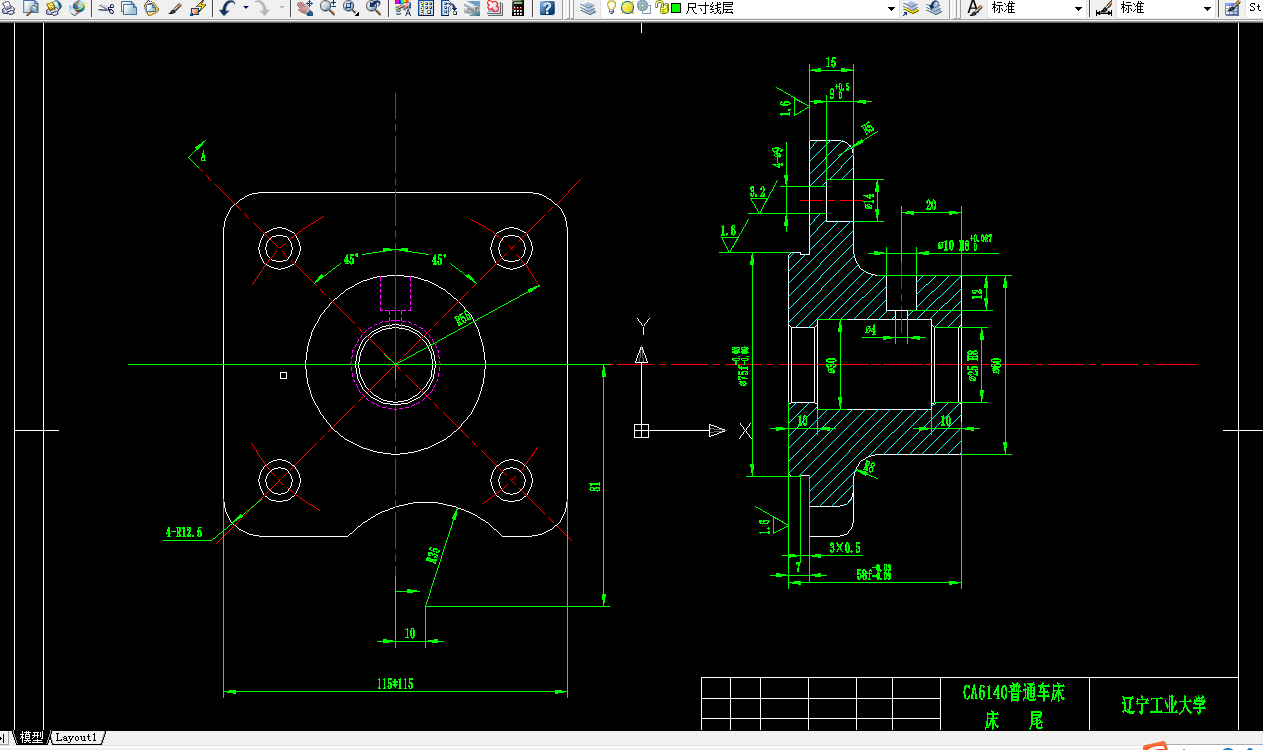Click the 床 尾 part name text
This screenshot has width=1263, height=750.
pos(1014,720)
